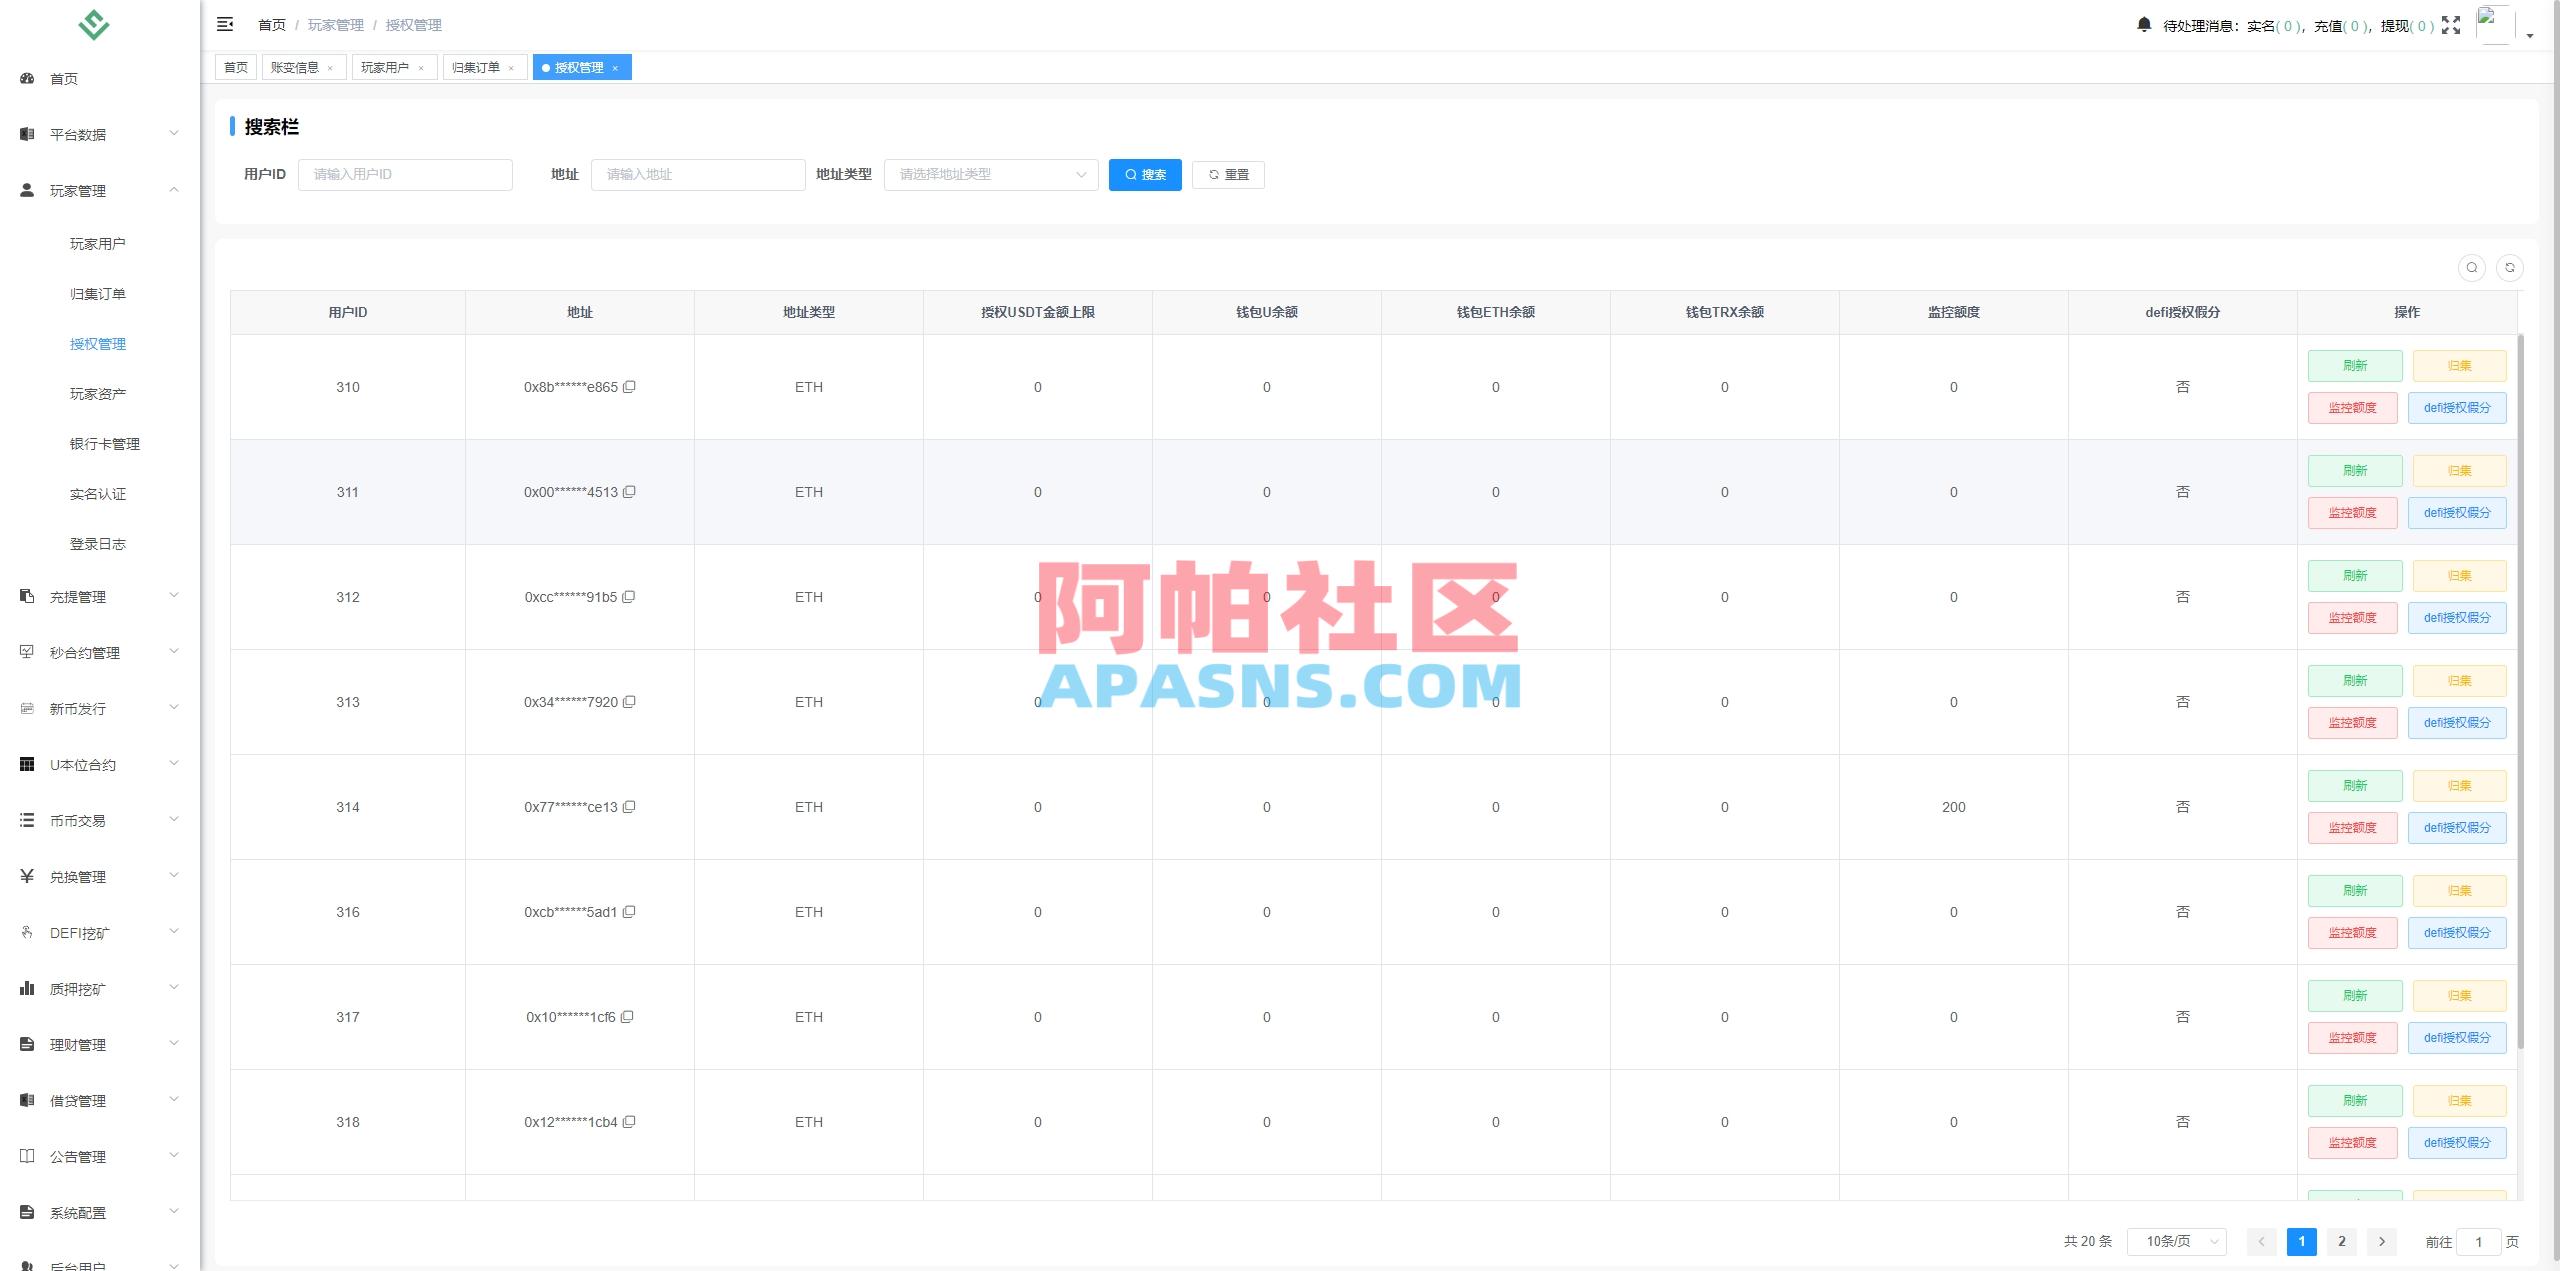Open the table search icon
Screen dimensions: 2560x1271
(x=2472, y=267)
